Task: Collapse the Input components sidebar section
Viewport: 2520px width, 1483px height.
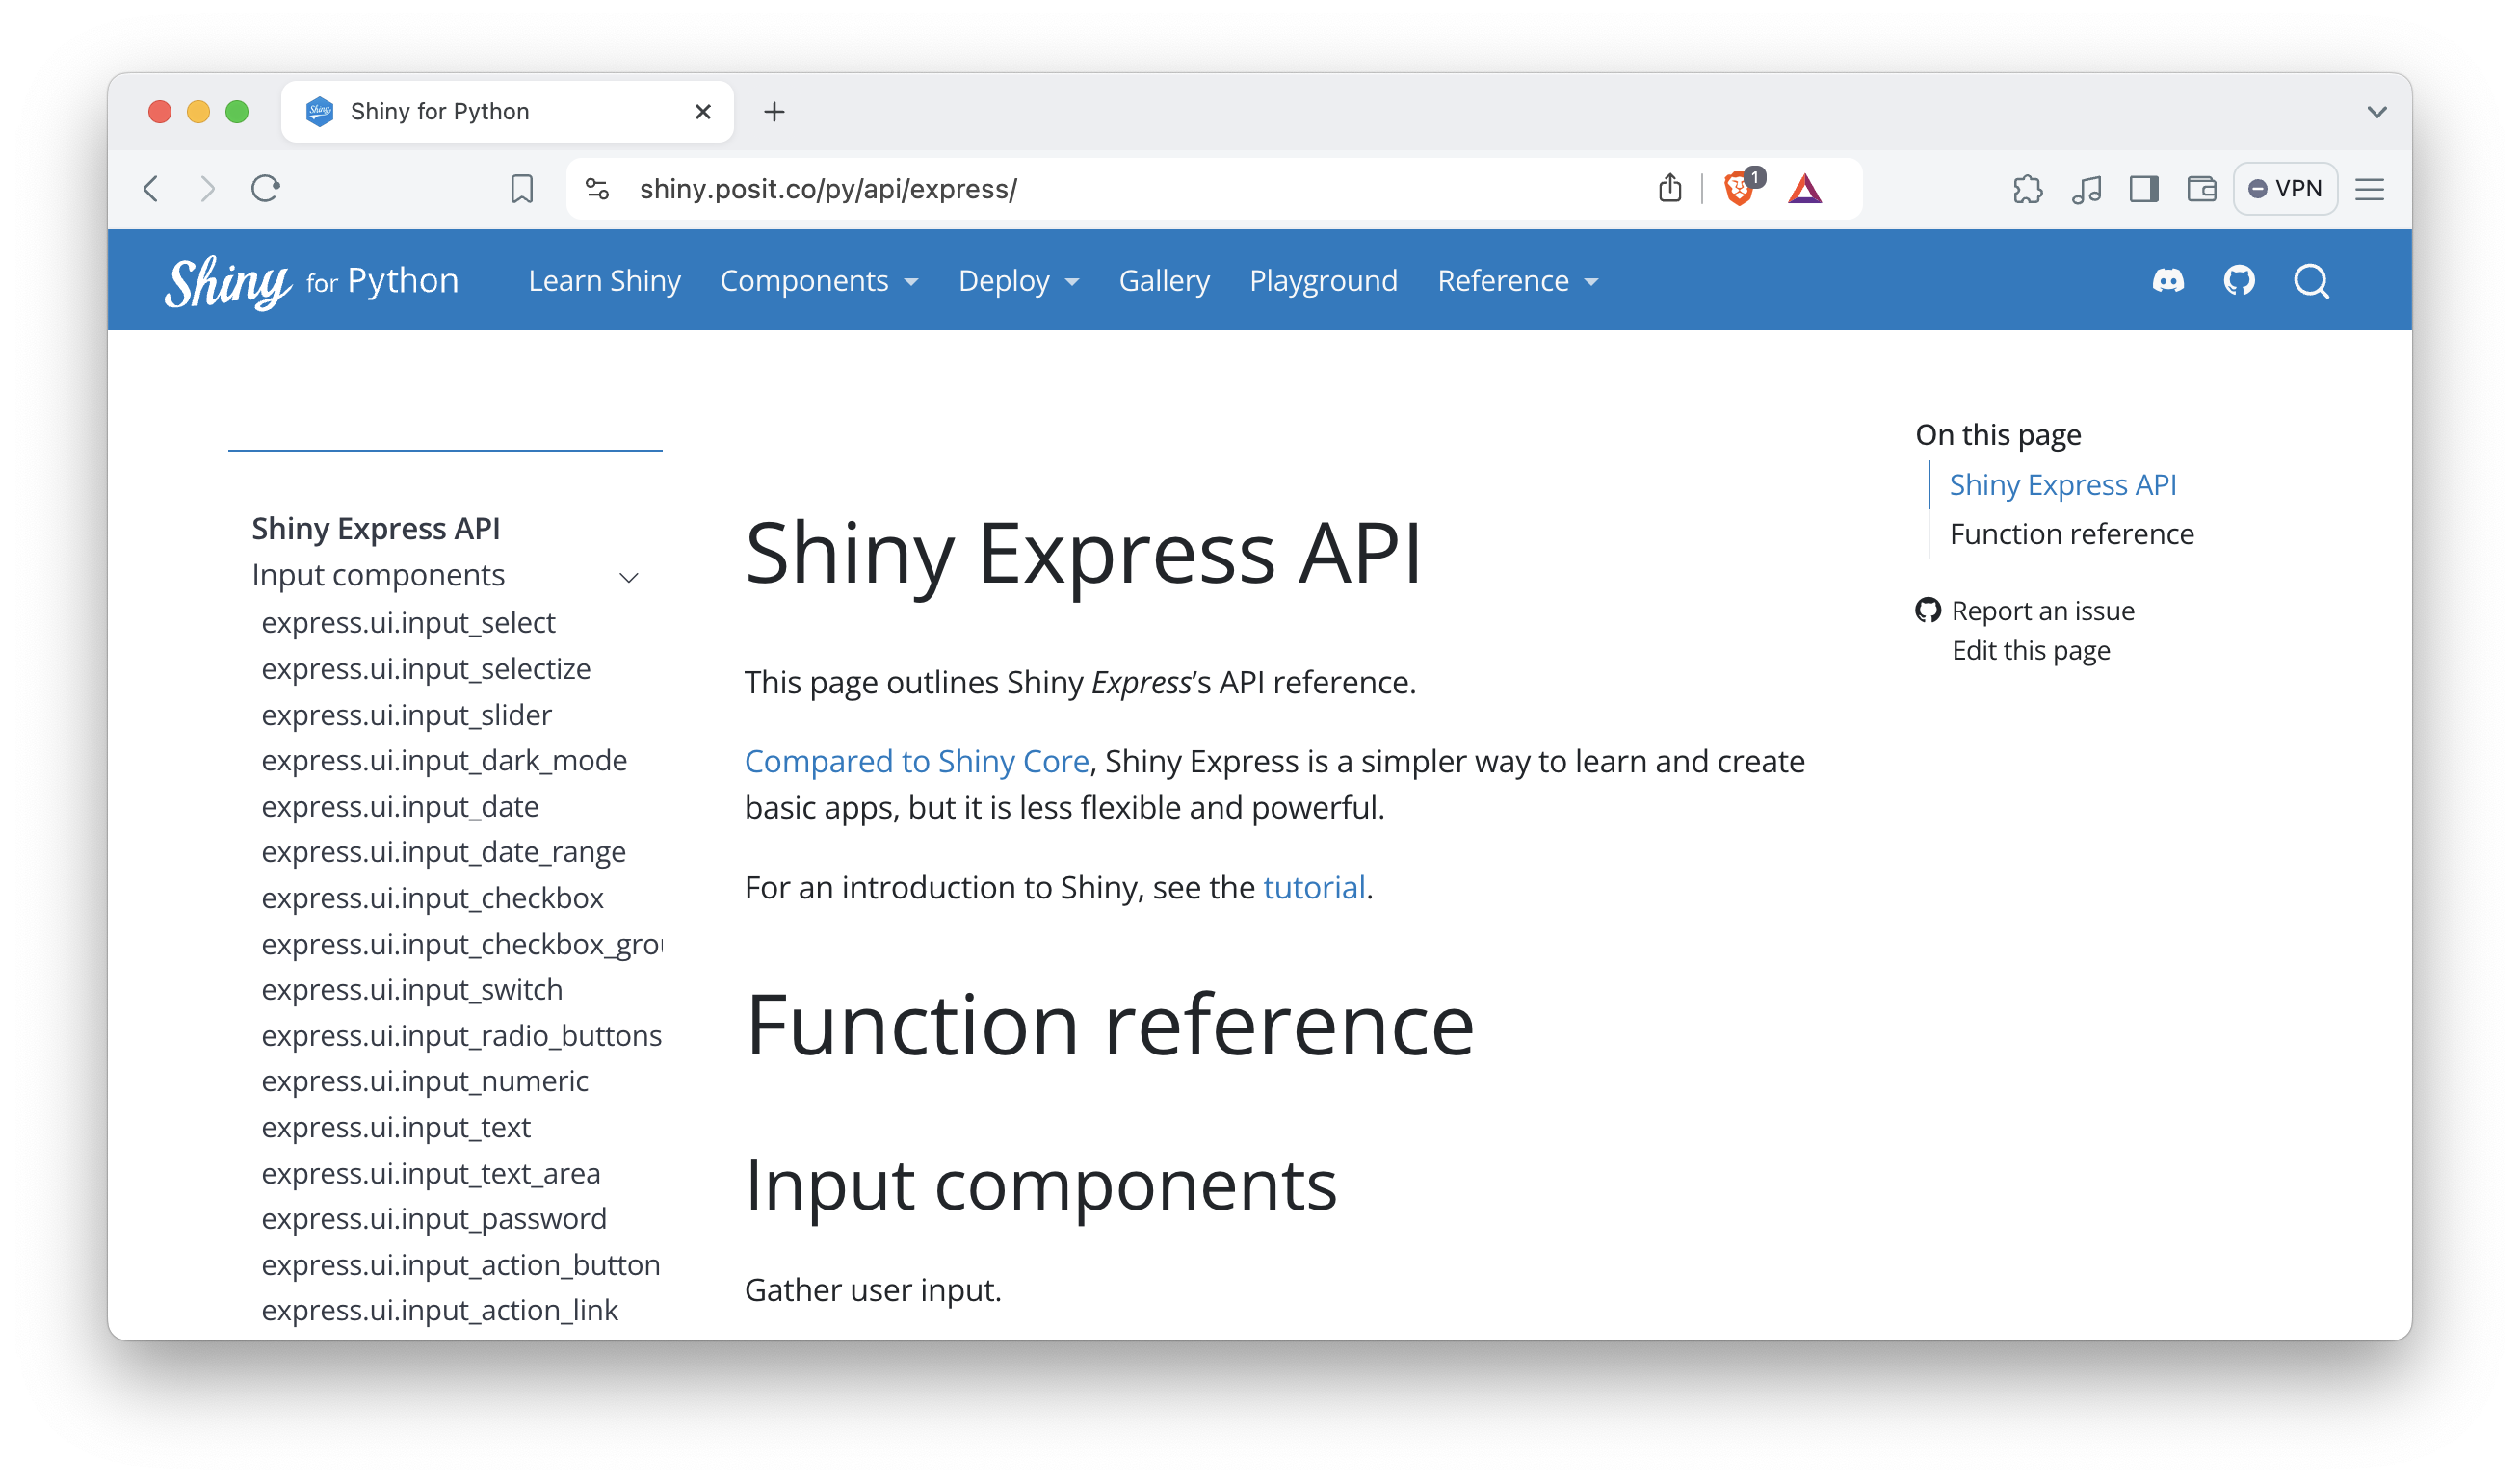Action: tap(628, 577)
